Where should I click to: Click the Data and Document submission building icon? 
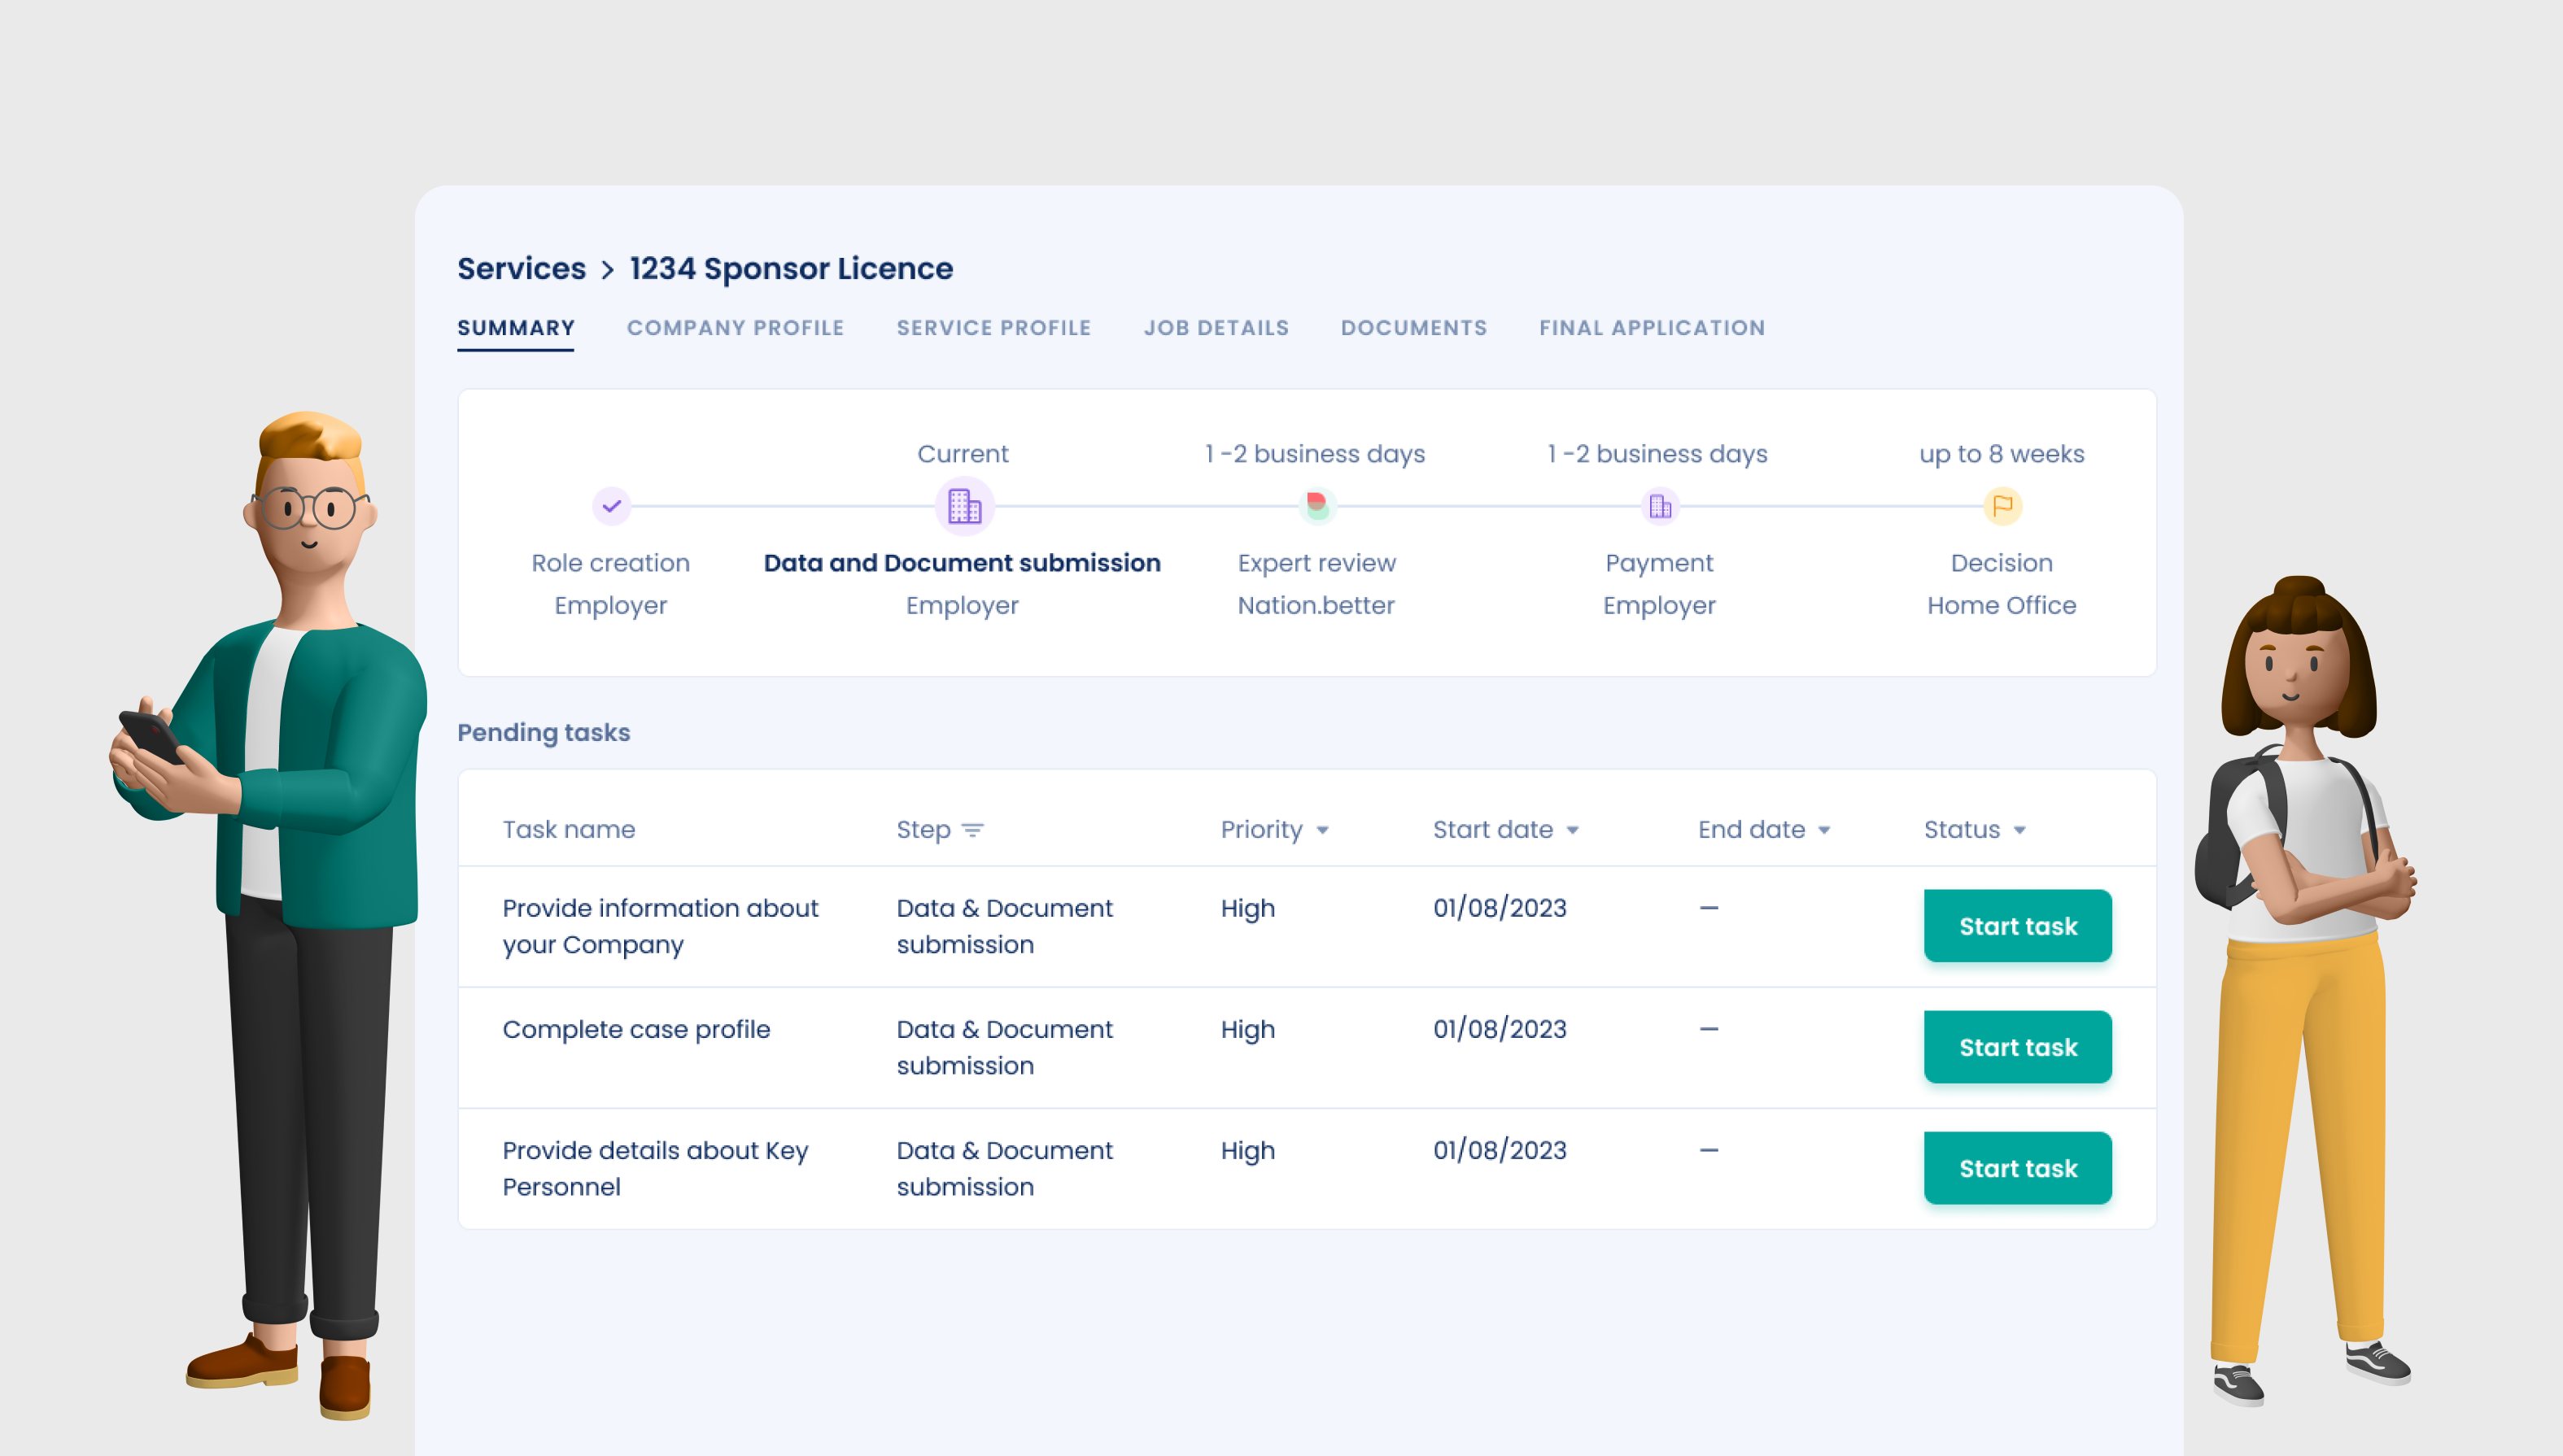click(964, 506)
